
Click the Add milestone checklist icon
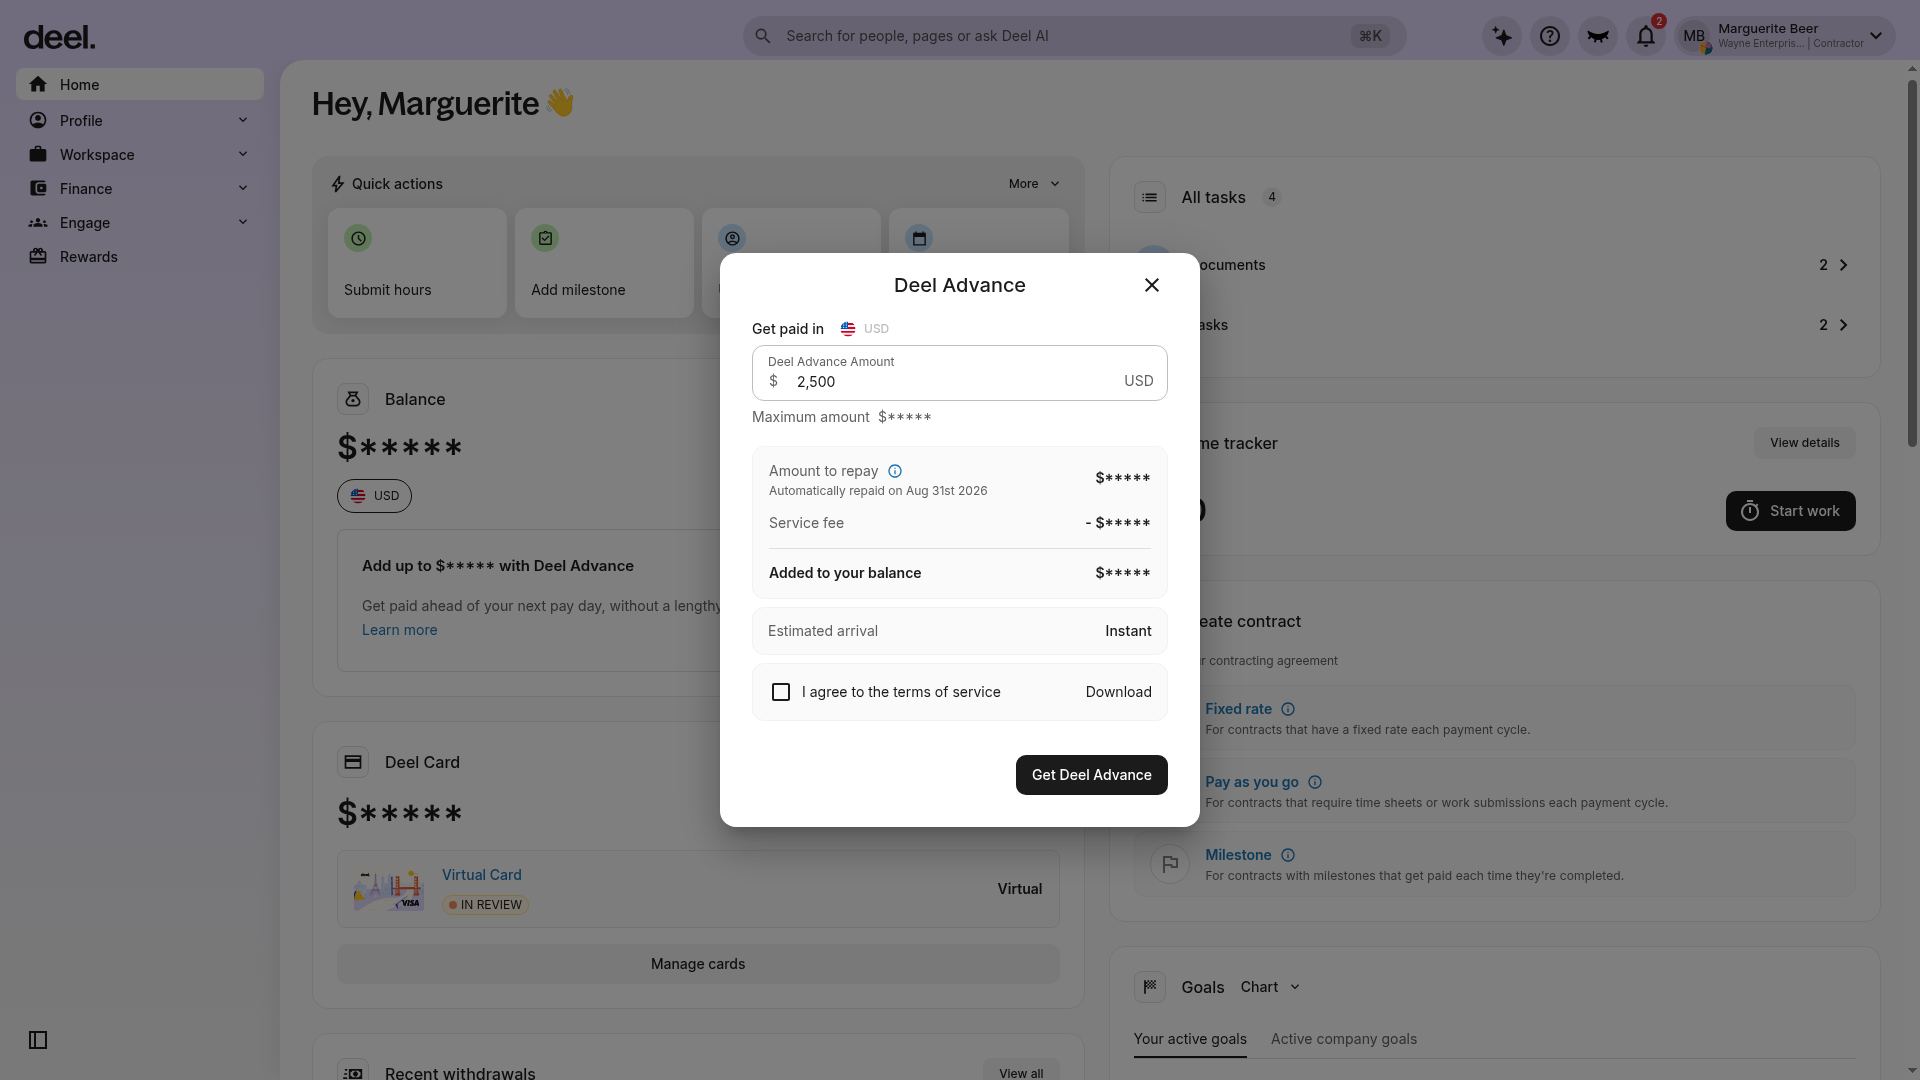[545, 238]
